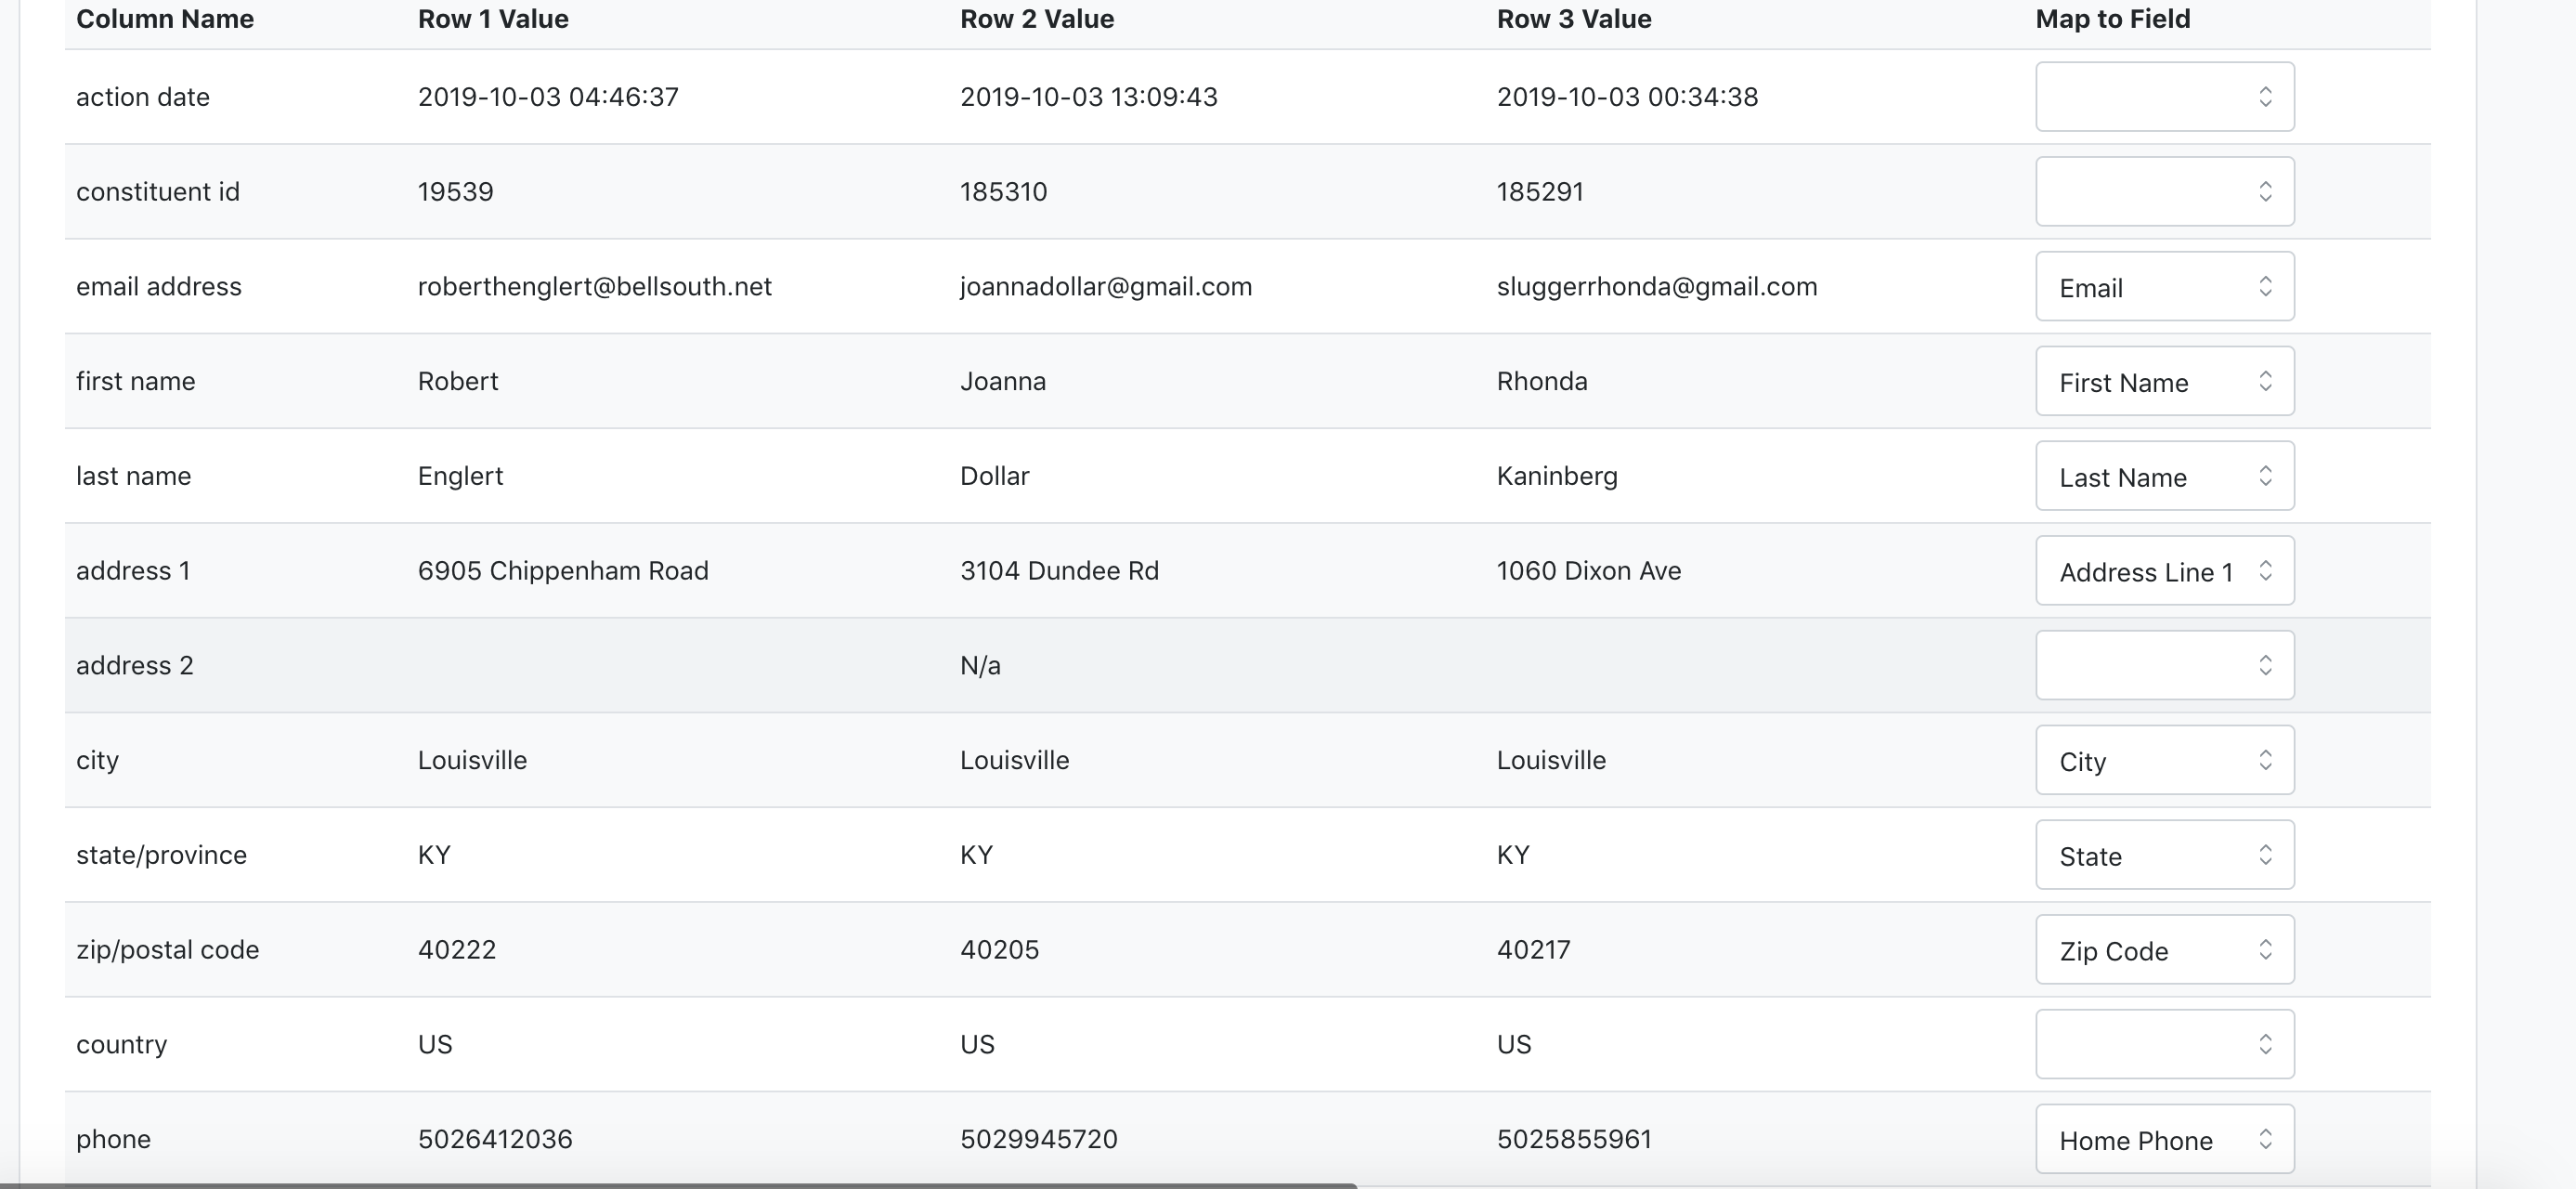Open the Last Name mapping dropdown
Viewport: 2576px width, 1189px height.
[x=2164, y=476]
